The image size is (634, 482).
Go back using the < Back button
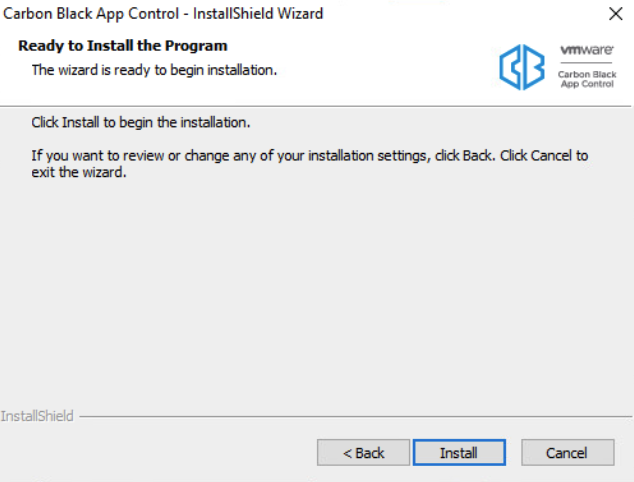click(363, 452)
